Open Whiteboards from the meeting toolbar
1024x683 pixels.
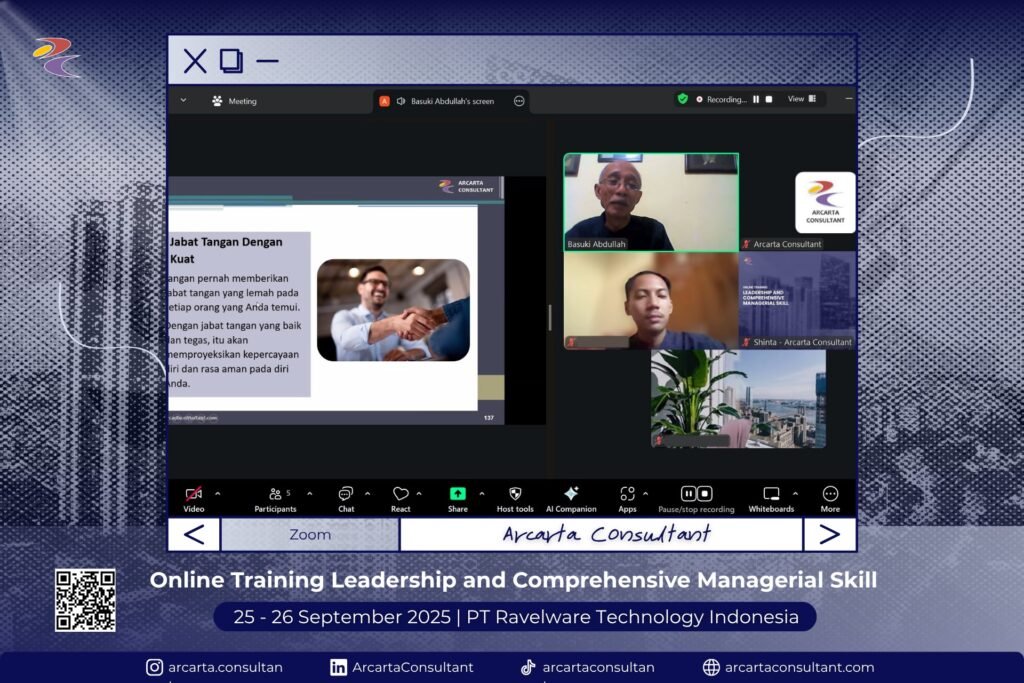click(x=771, y=494)
